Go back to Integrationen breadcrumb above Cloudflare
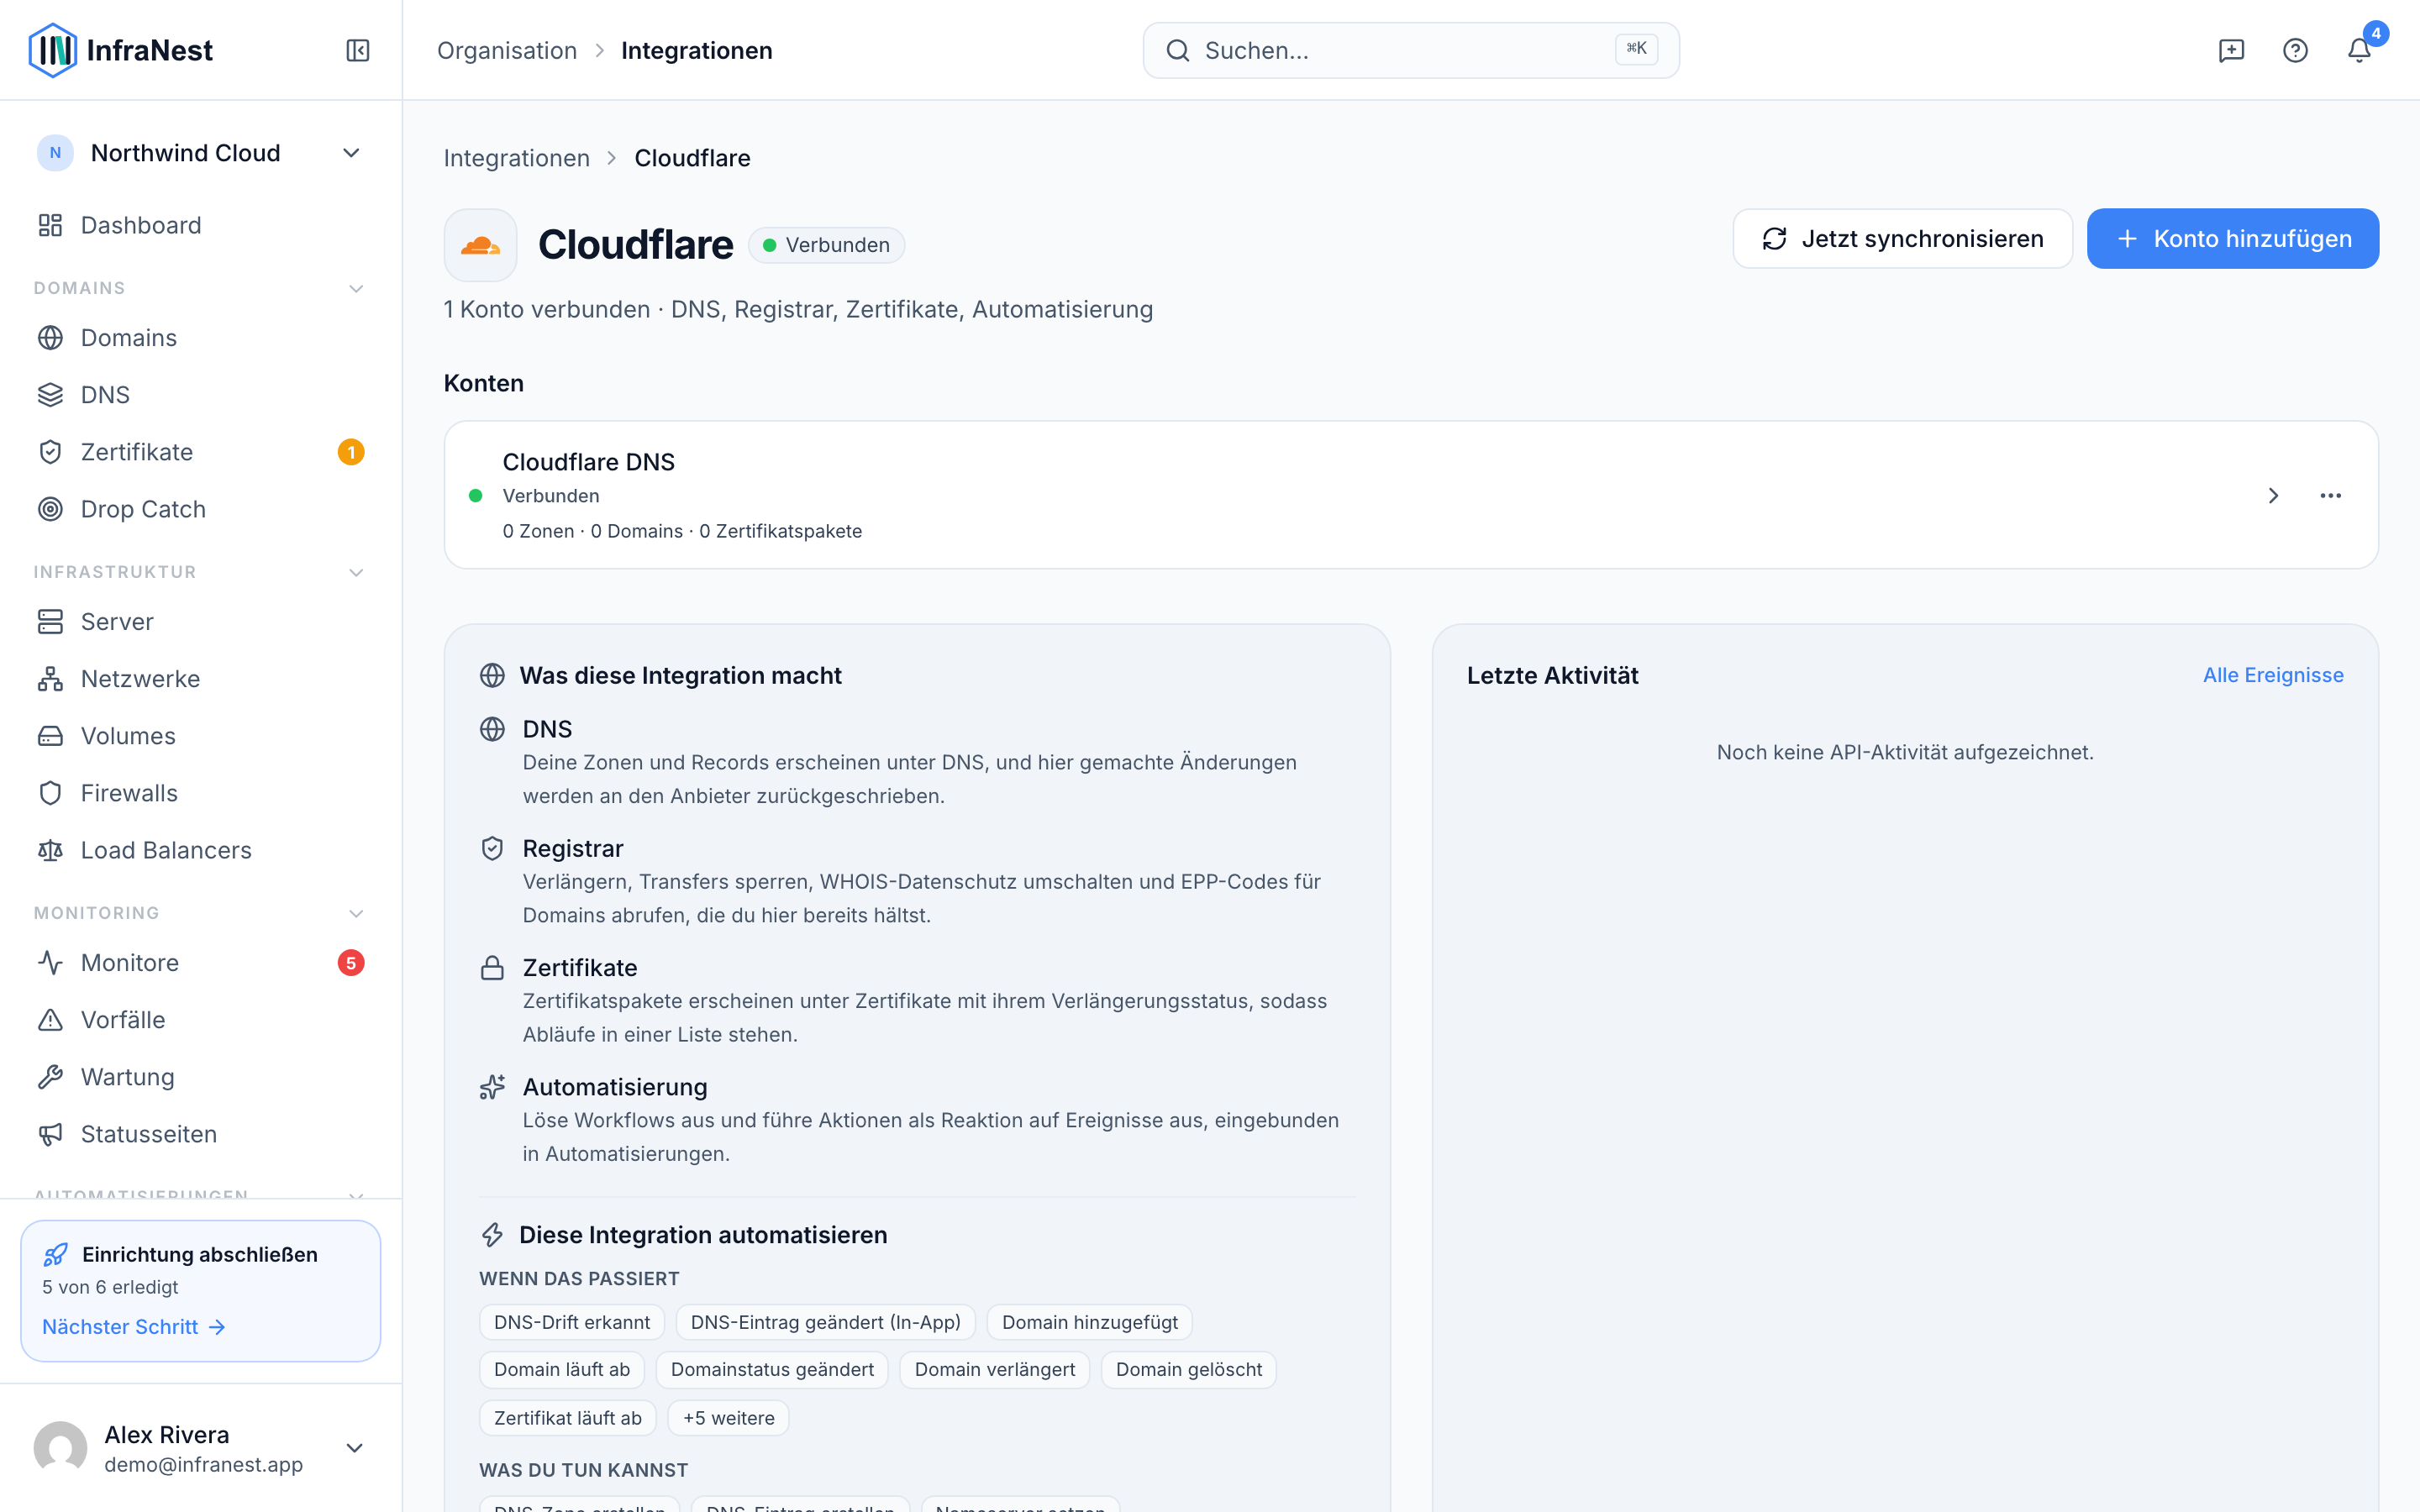 pyautogui.click(x=517, y=158)
